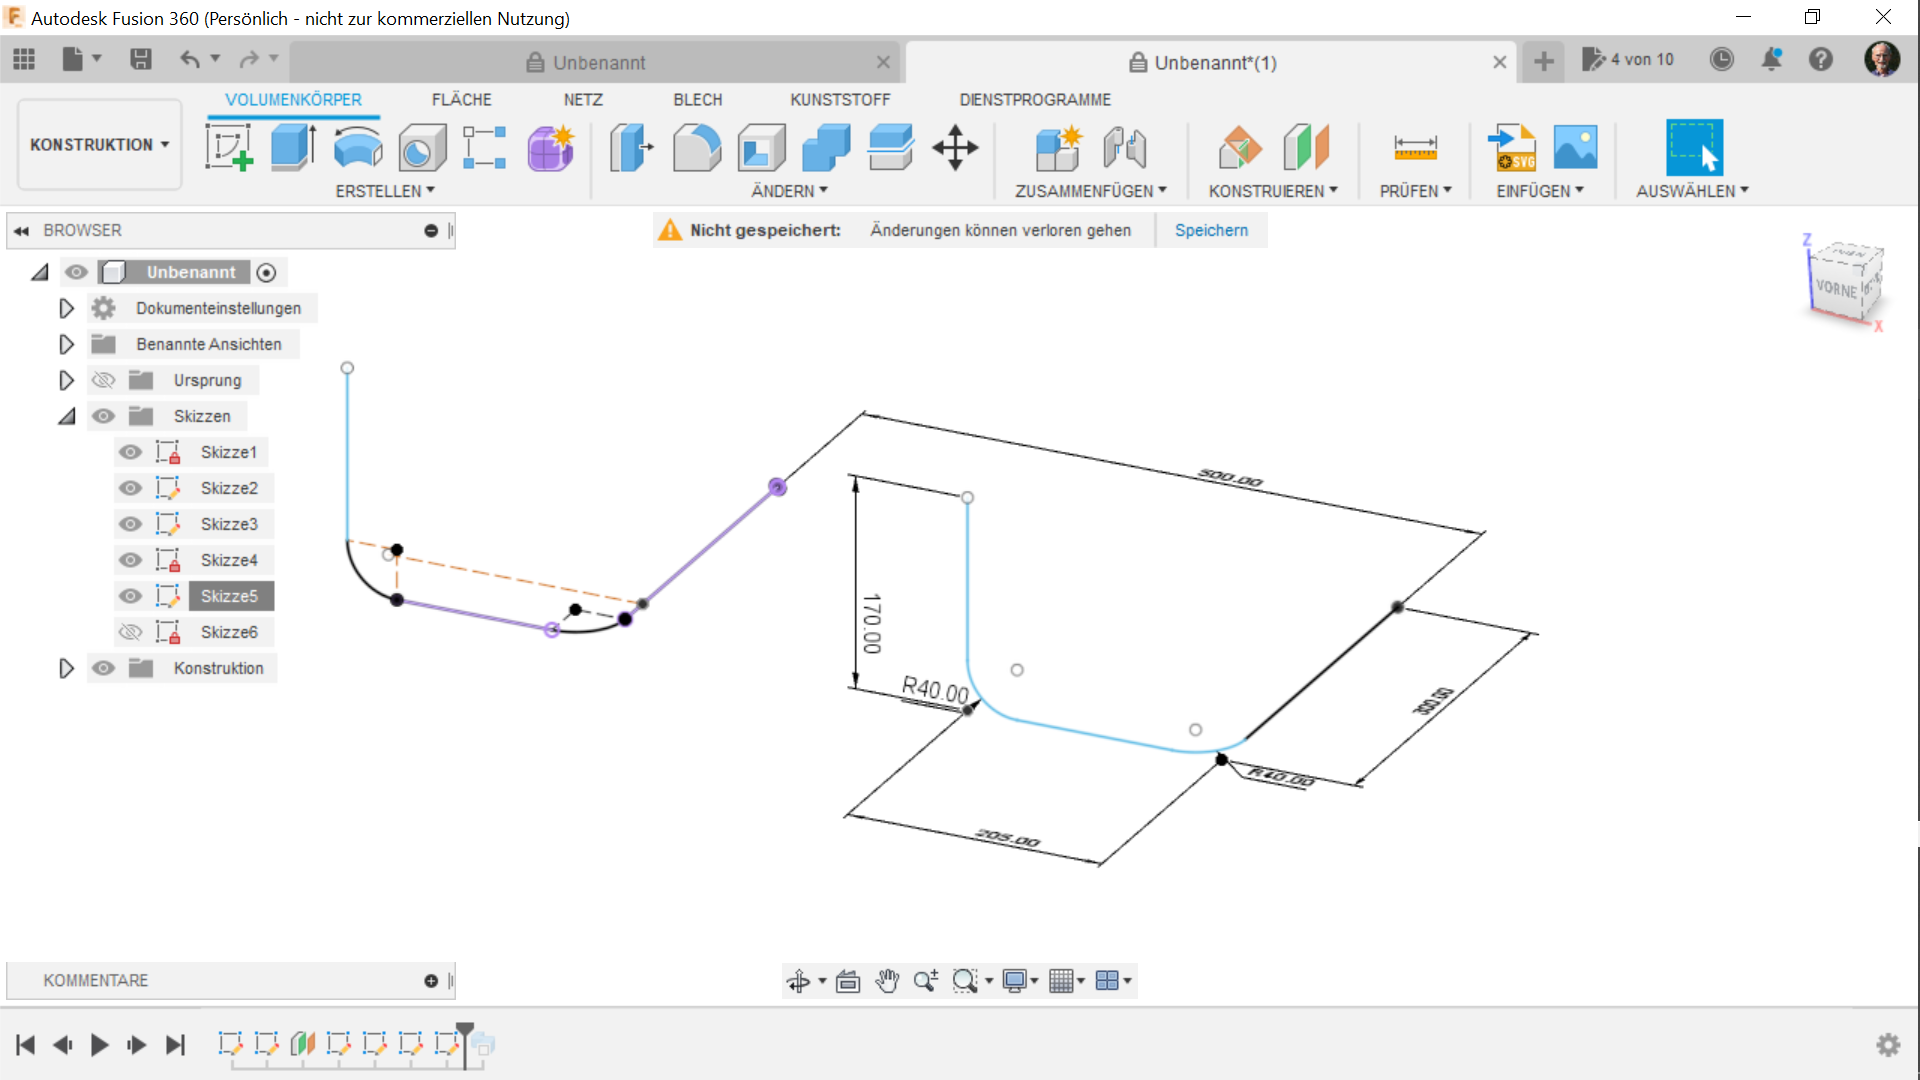This screenshot has width=1920, height=1080.
Task: Open the help question mark icon
Action: 1821,60
